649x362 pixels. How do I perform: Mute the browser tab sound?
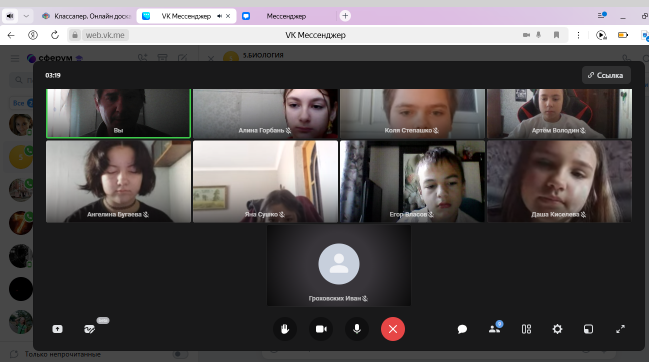pos(10,16)
